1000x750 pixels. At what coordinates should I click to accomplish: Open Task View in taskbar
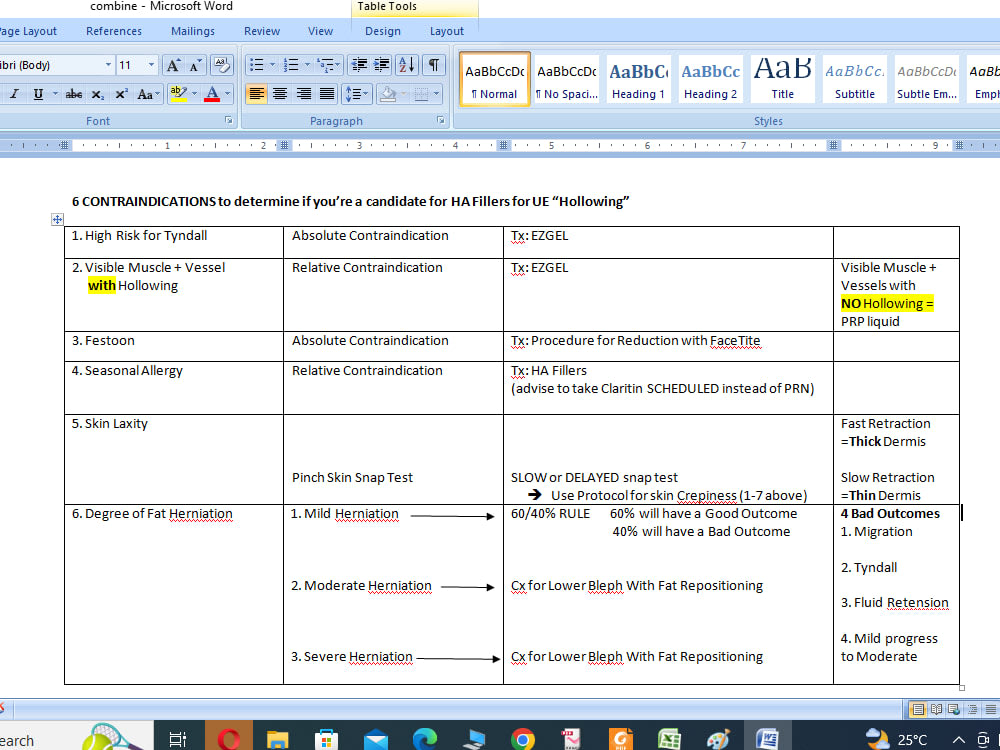point(178,740)
